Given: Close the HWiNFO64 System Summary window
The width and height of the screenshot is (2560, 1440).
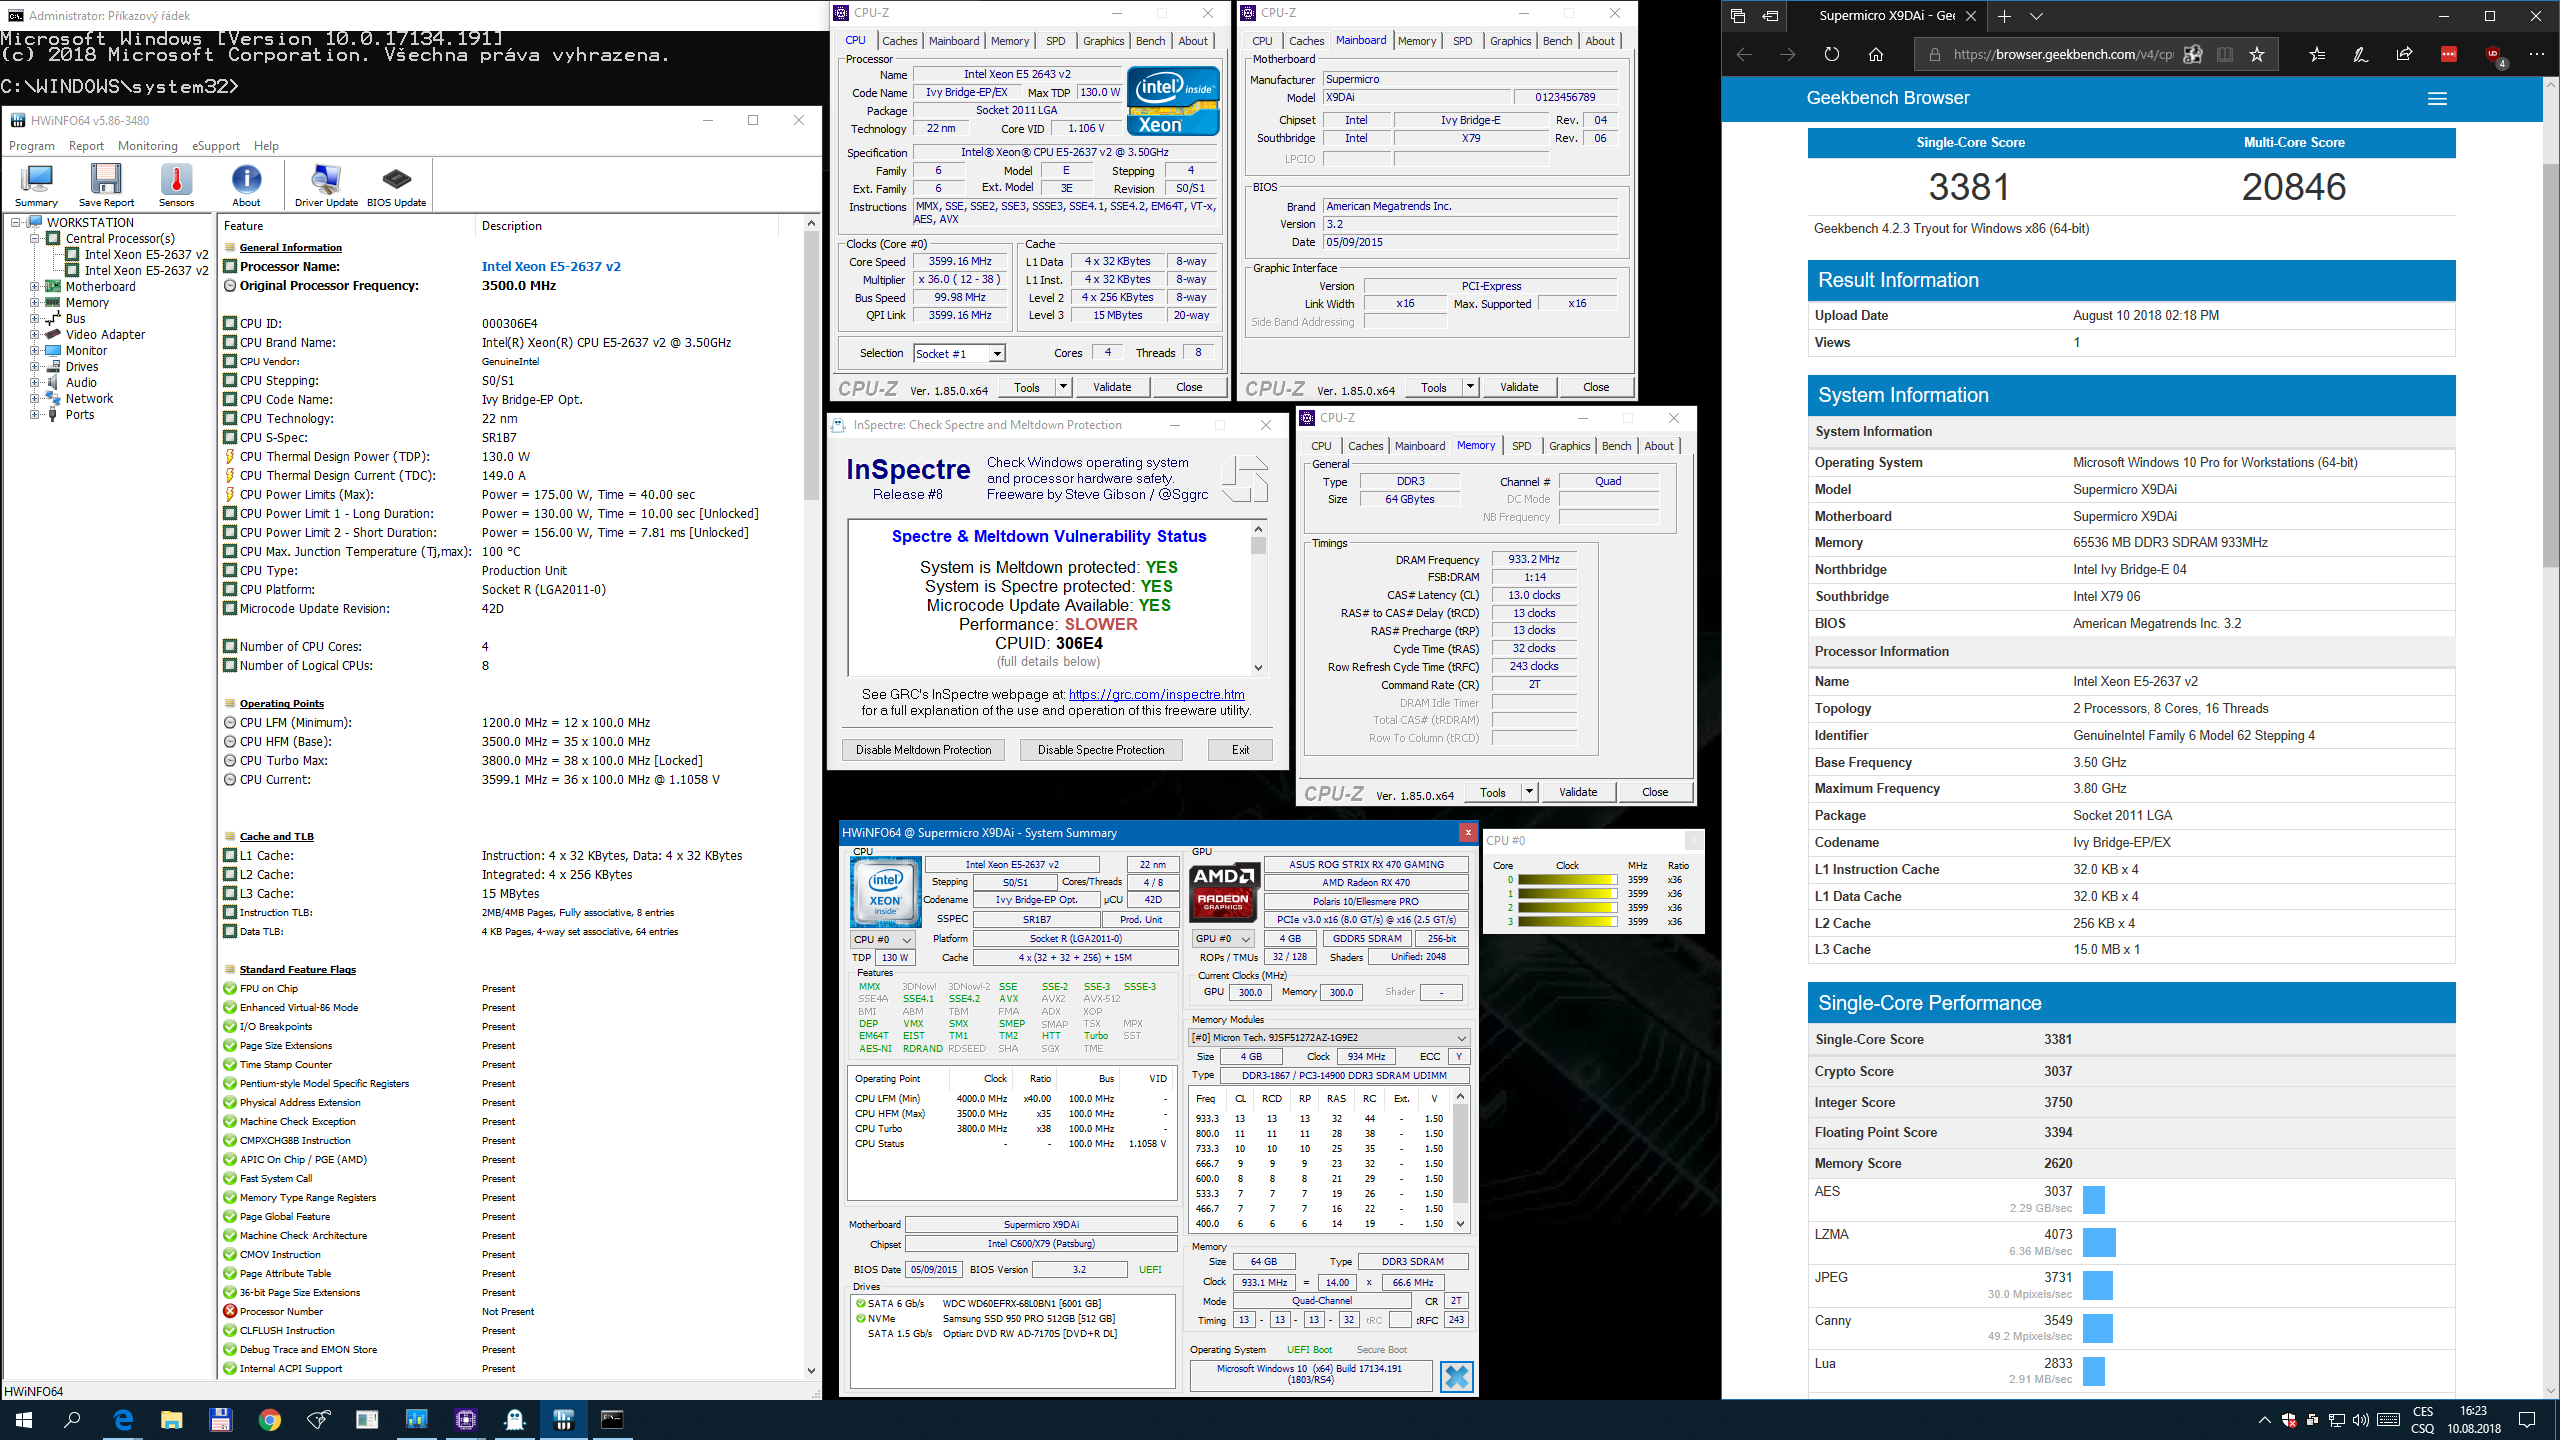Looking at the screenshot, I should click(1467, 832).
